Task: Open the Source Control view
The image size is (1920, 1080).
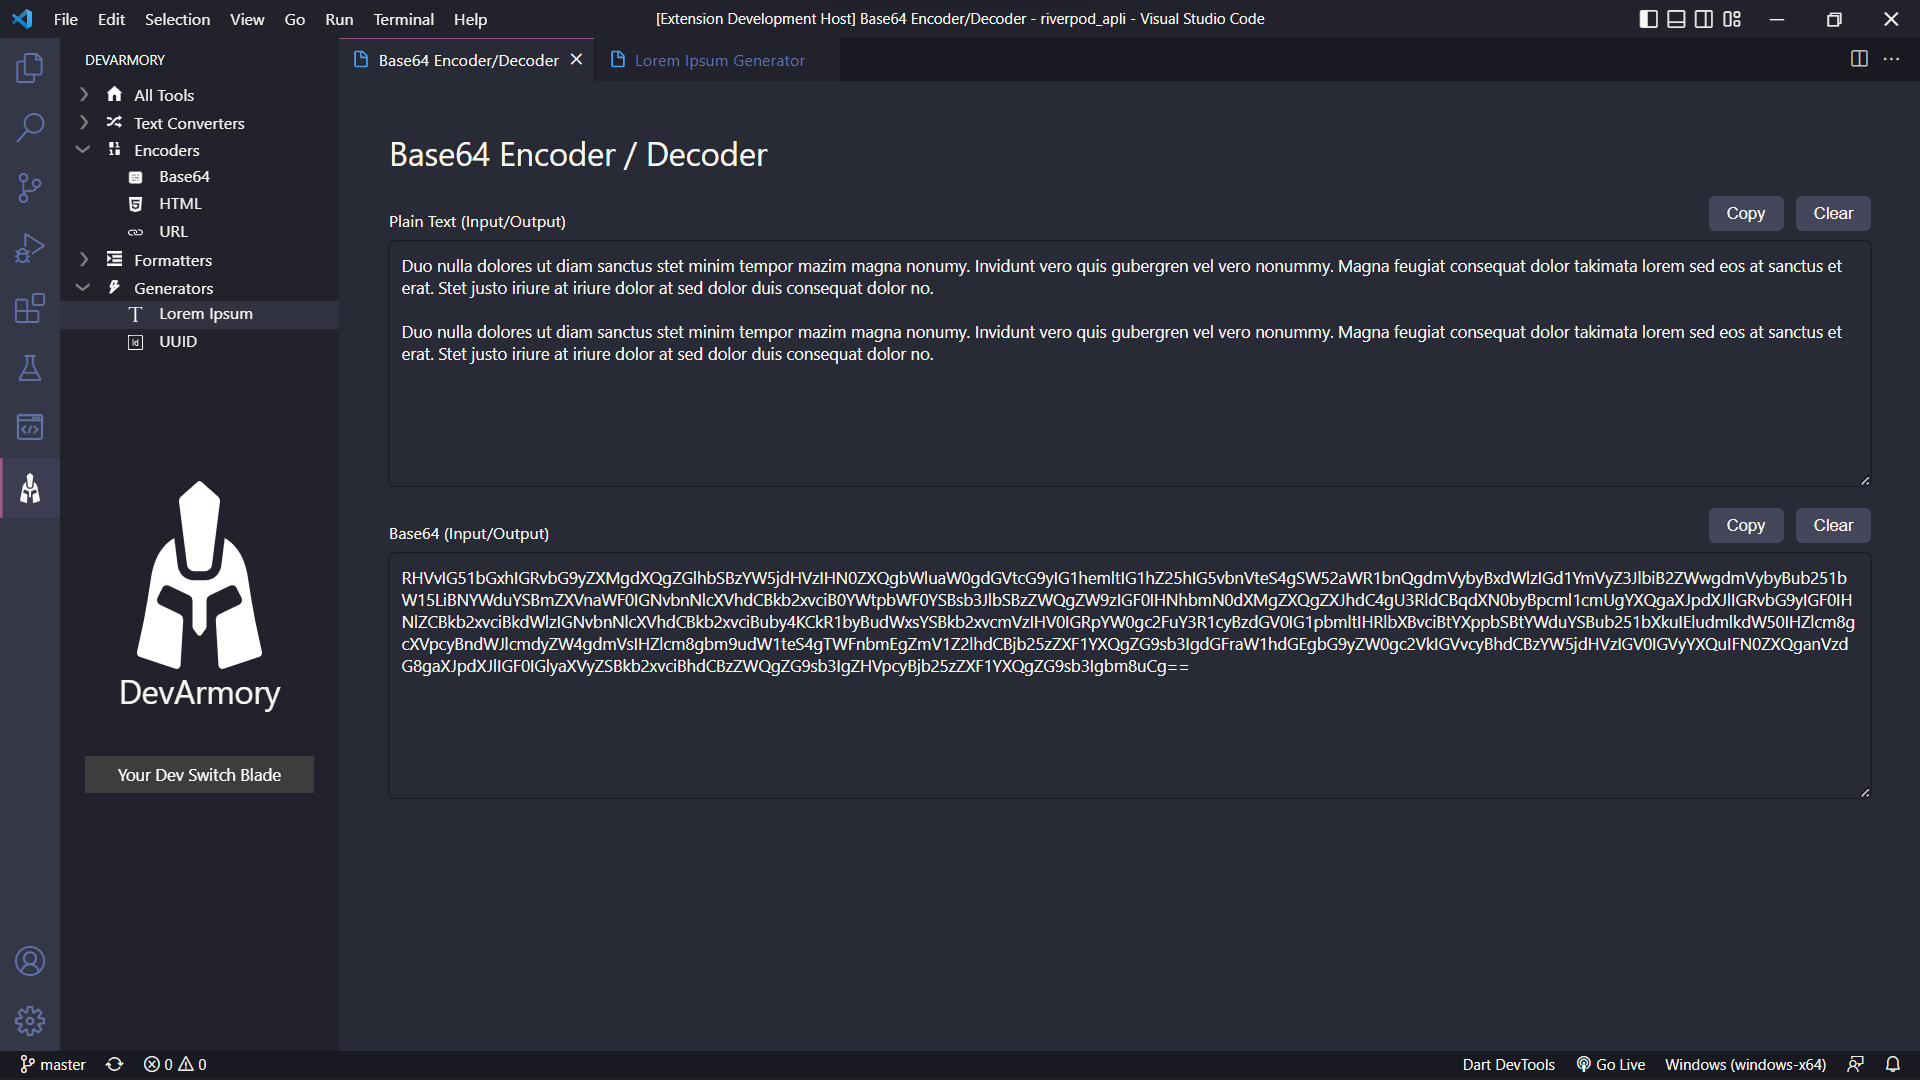Action: (x=30, y=187)
